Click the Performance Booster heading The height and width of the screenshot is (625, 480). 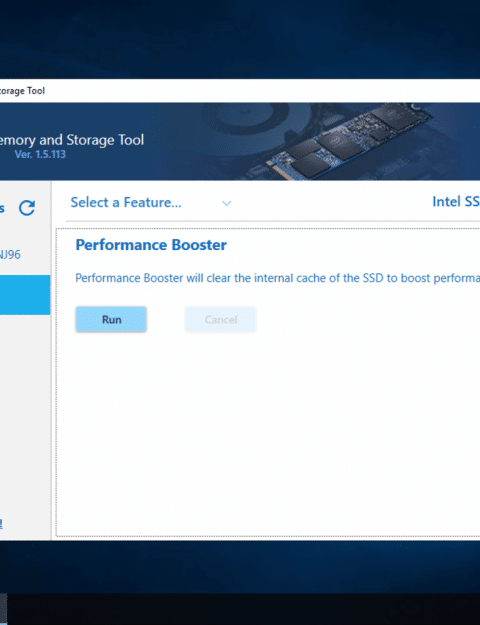point(151,245)
